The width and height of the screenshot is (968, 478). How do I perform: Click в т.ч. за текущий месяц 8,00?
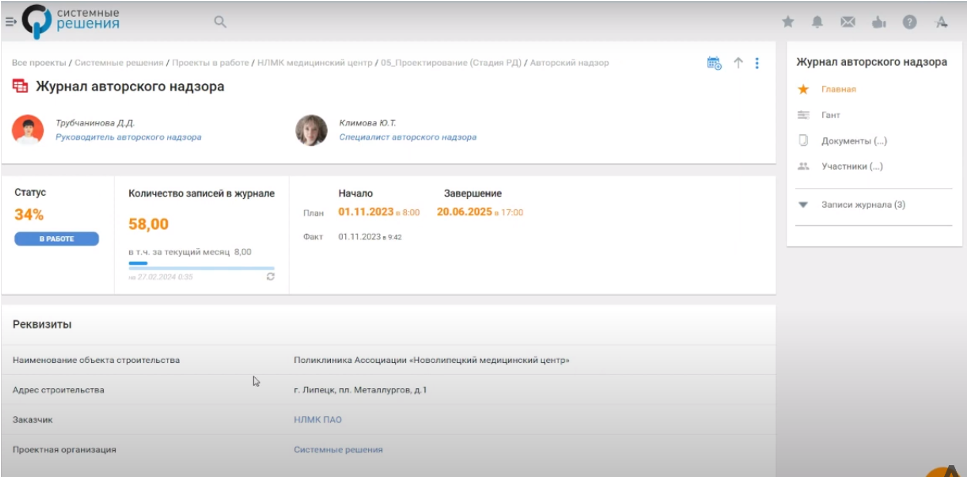[190, 252]
